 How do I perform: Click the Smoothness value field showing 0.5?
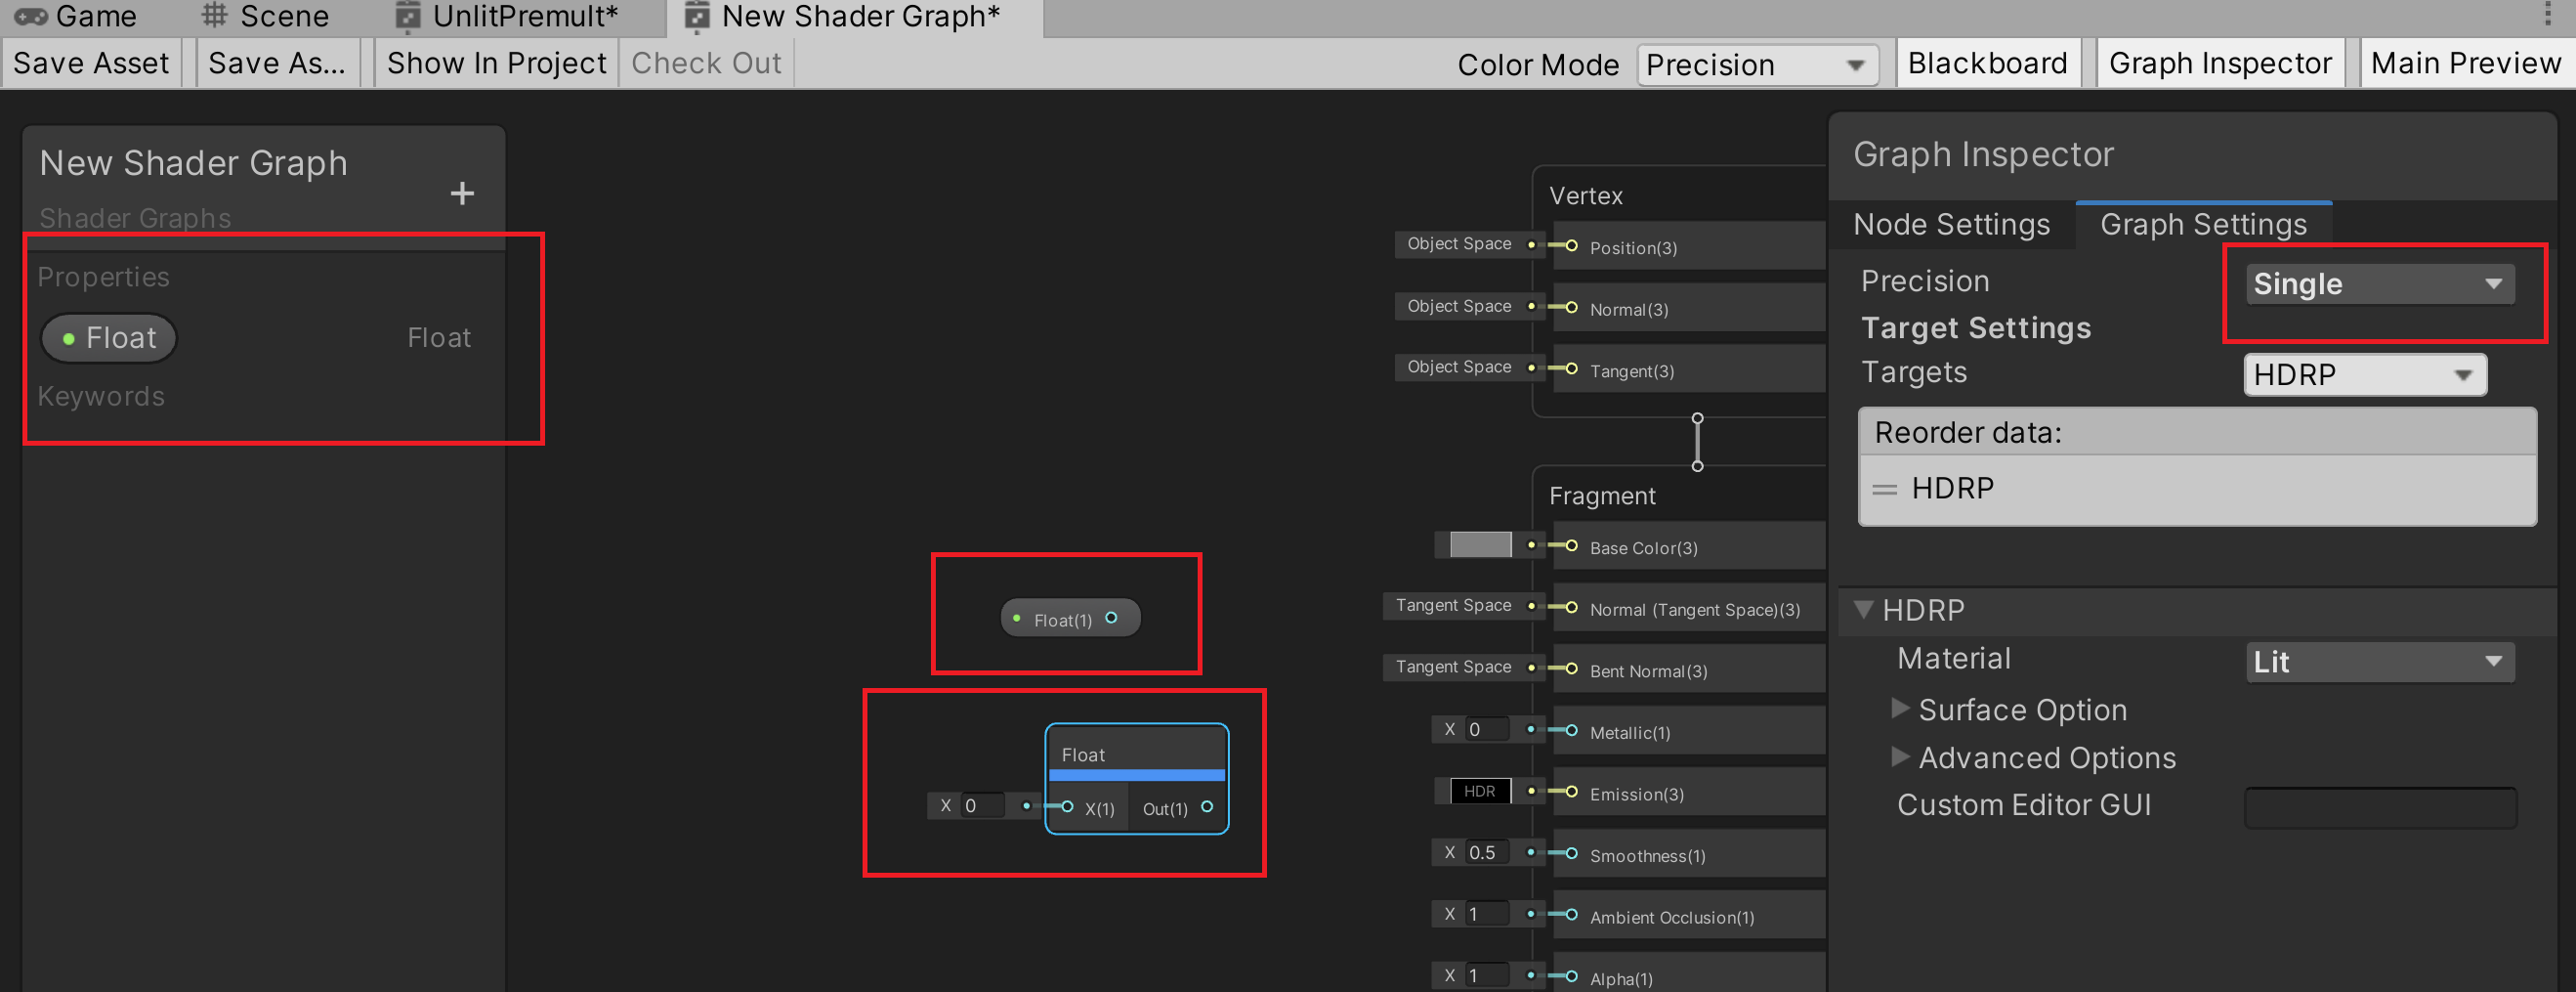click(x=1486, y=853)
